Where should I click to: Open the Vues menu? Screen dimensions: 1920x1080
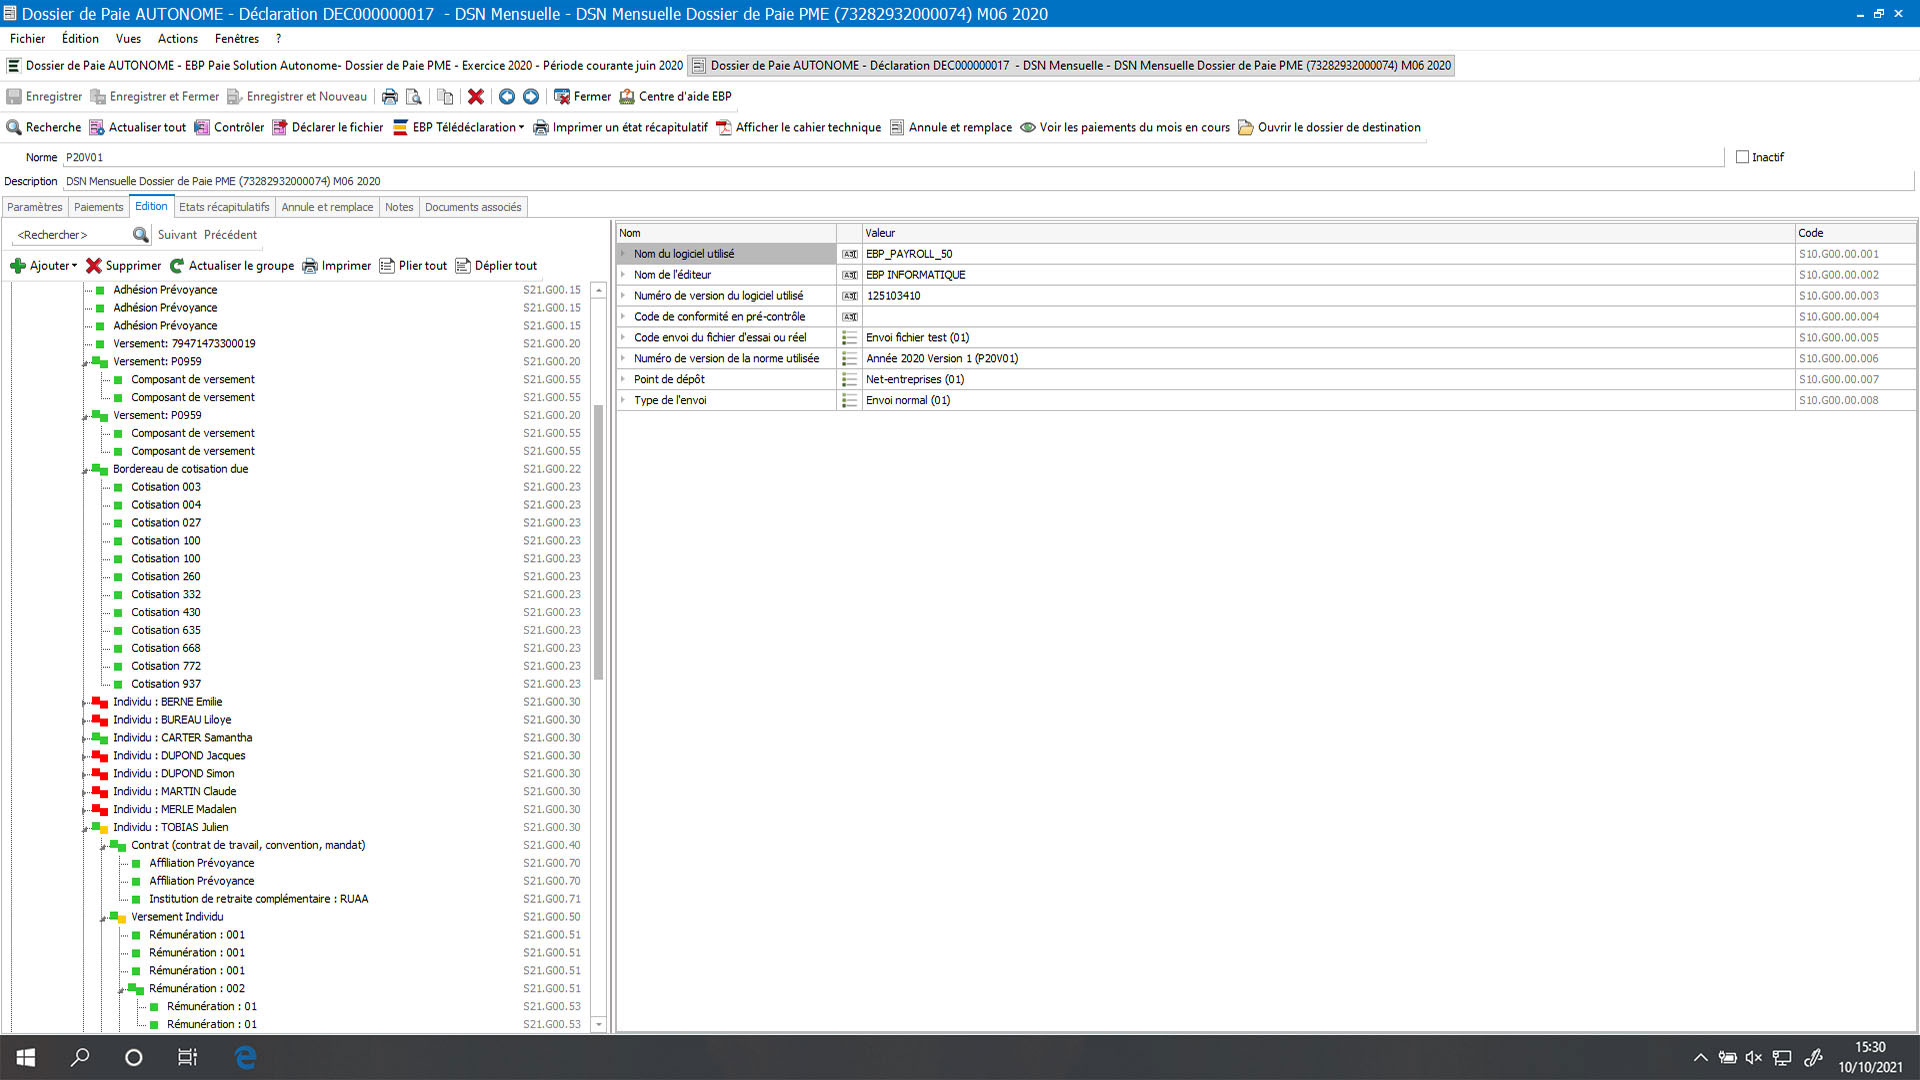128,38
